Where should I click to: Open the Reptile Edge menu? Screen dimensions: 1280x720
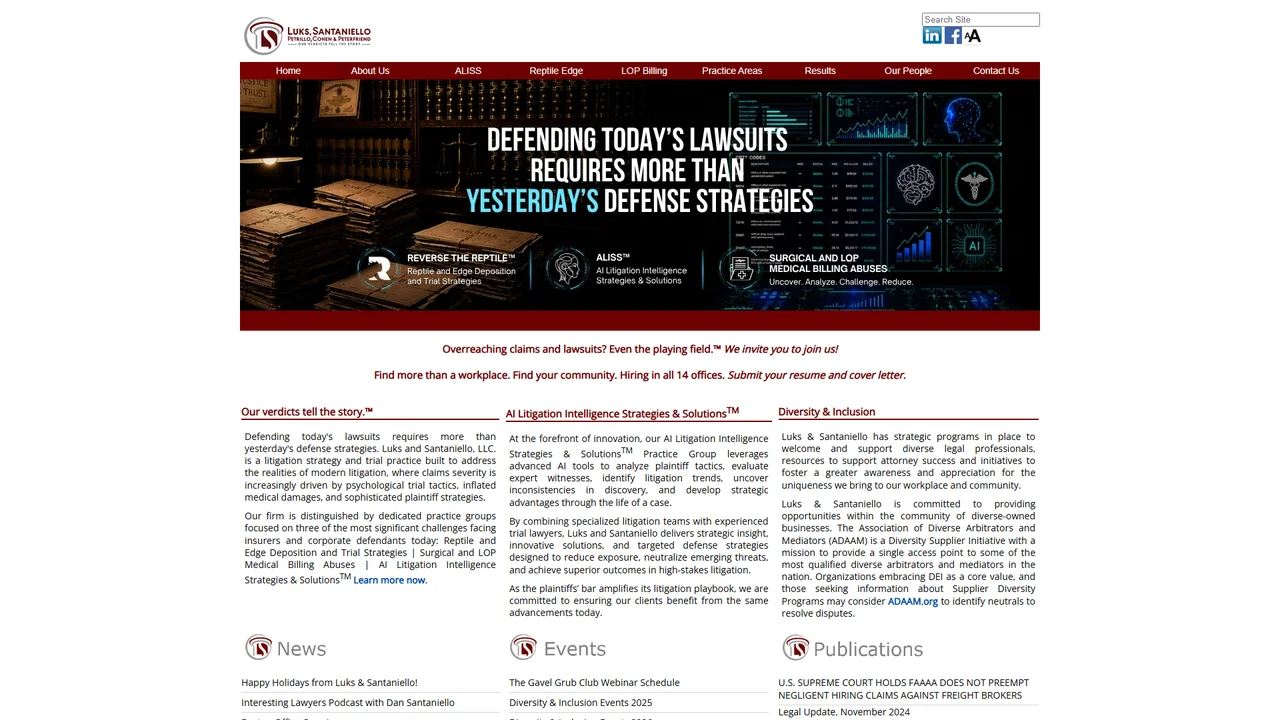coord(556,71)
